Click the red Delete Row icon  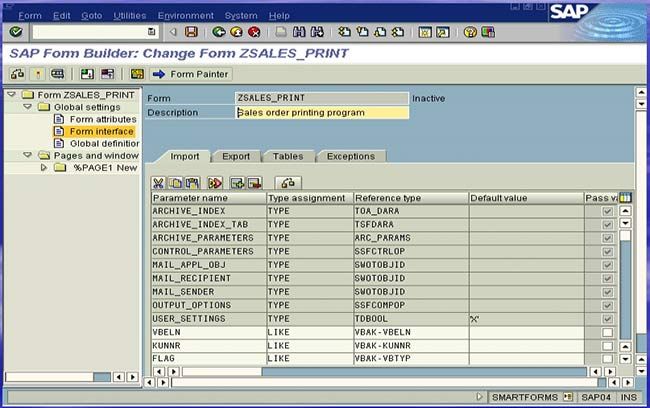point(255,183)
